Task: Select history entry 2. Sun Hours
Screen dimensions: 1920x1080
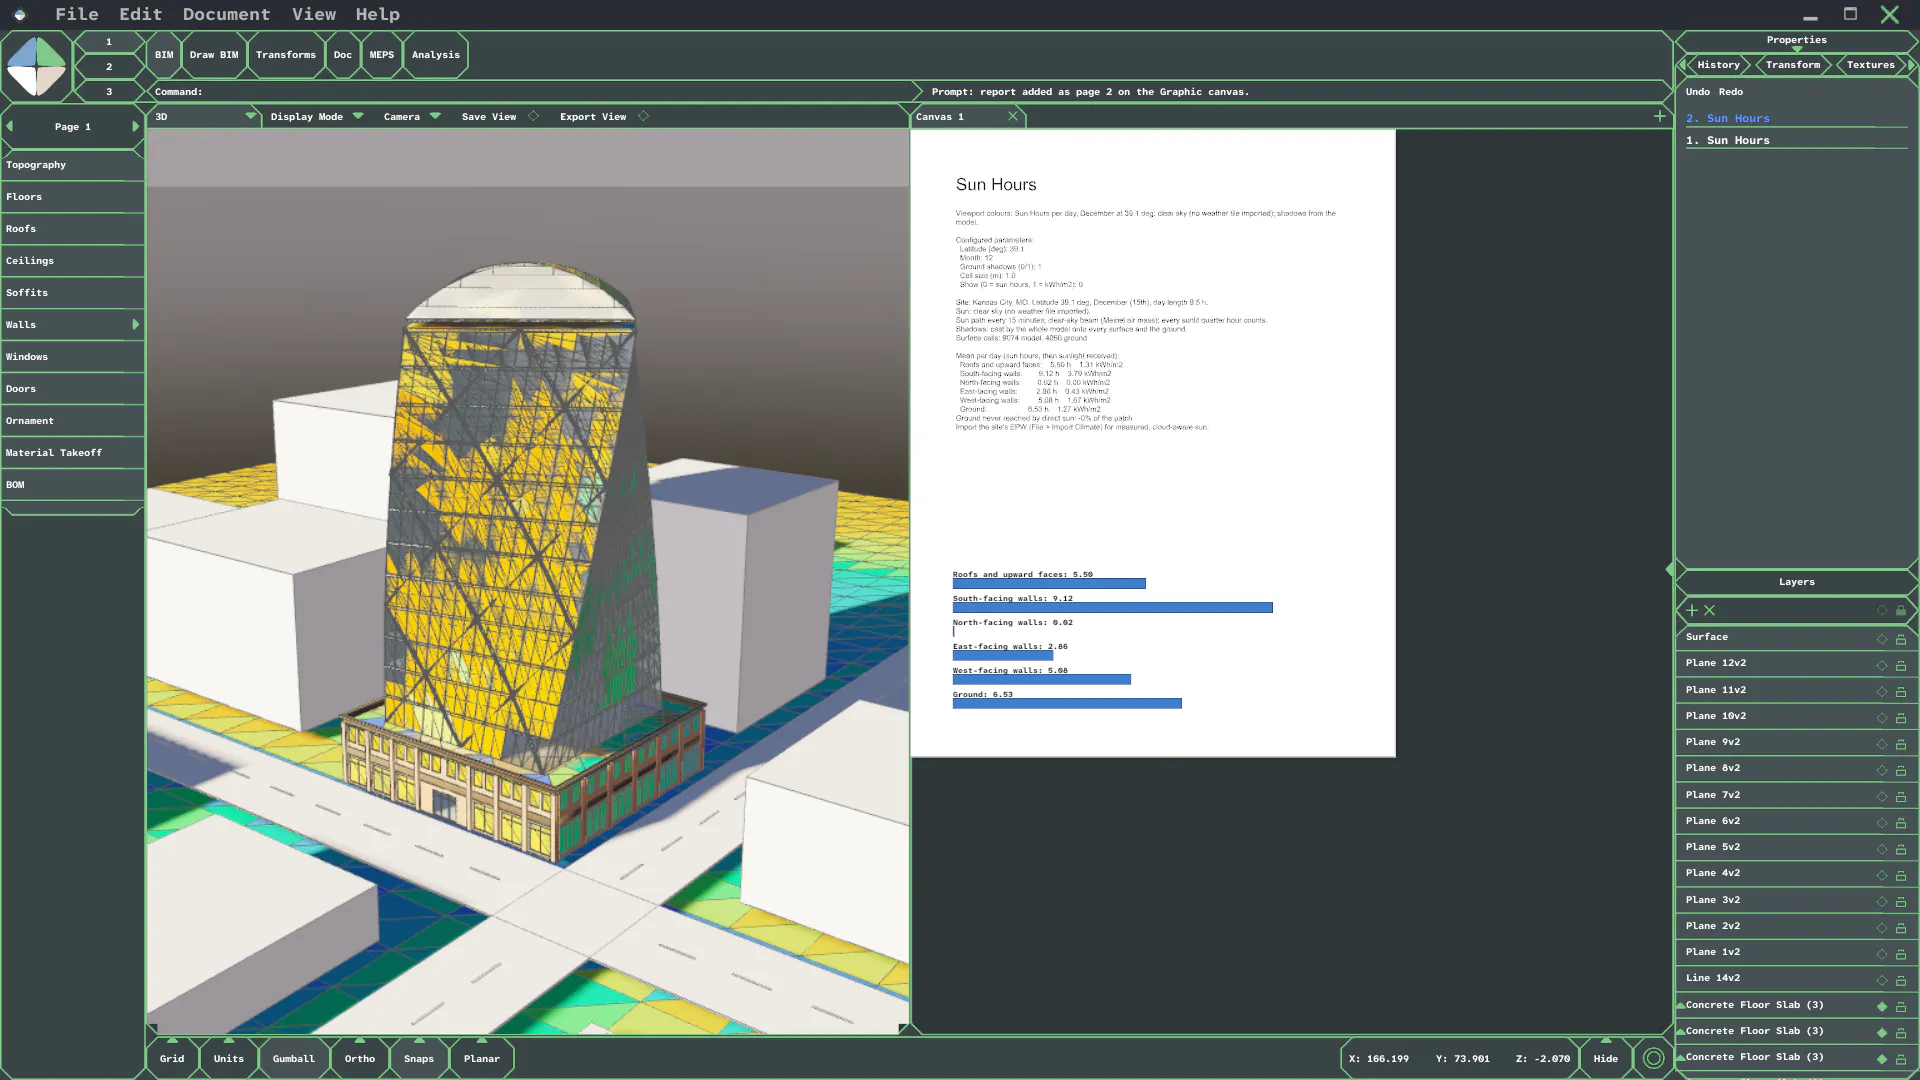Action: [x=1796, y=118]
